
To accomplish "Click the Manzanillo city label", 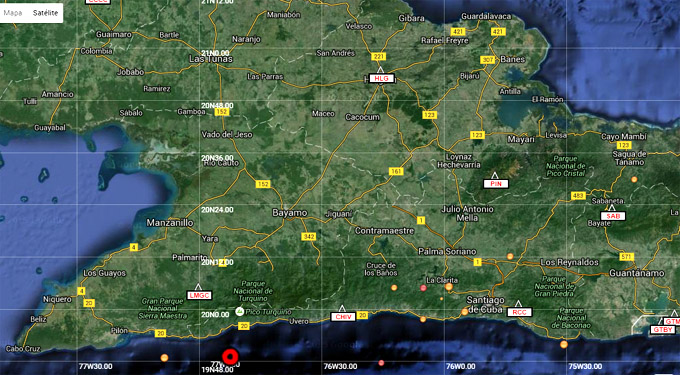I will pyautogui.click(x=170, y=223).
